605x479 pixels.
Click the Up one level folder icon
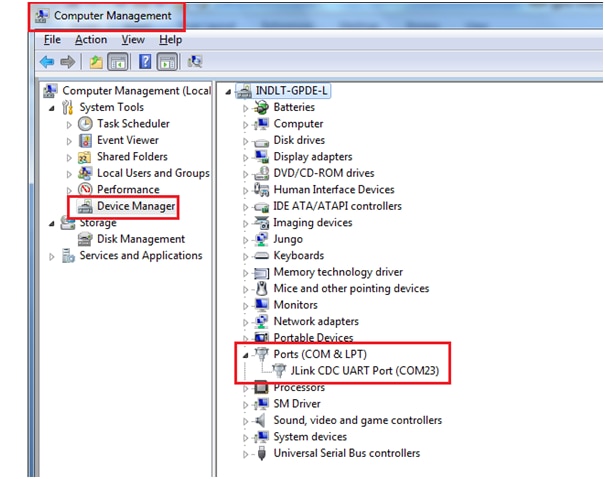(x=96, y=62)
